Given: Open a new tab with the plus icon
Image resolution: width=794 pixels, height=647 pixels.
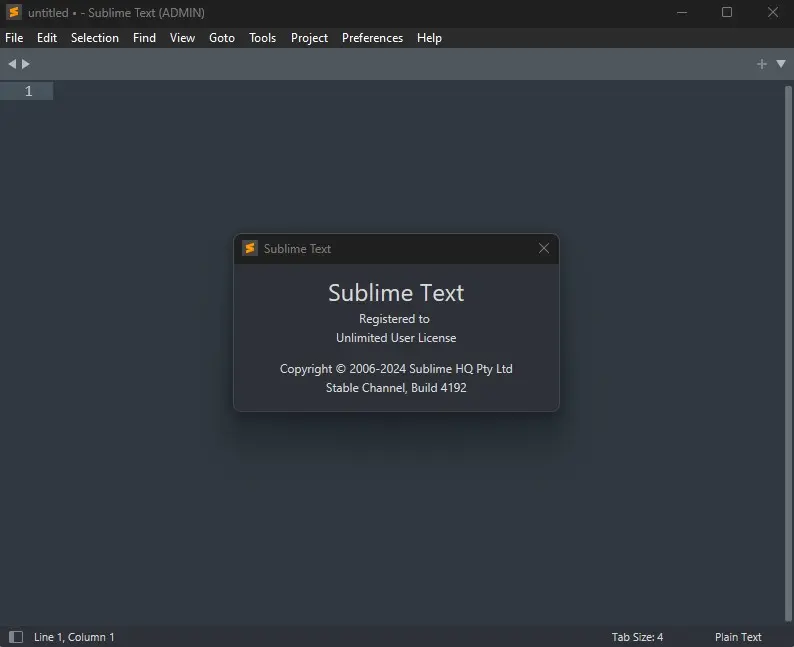Looking at the screenshot, I should (762, 64).
